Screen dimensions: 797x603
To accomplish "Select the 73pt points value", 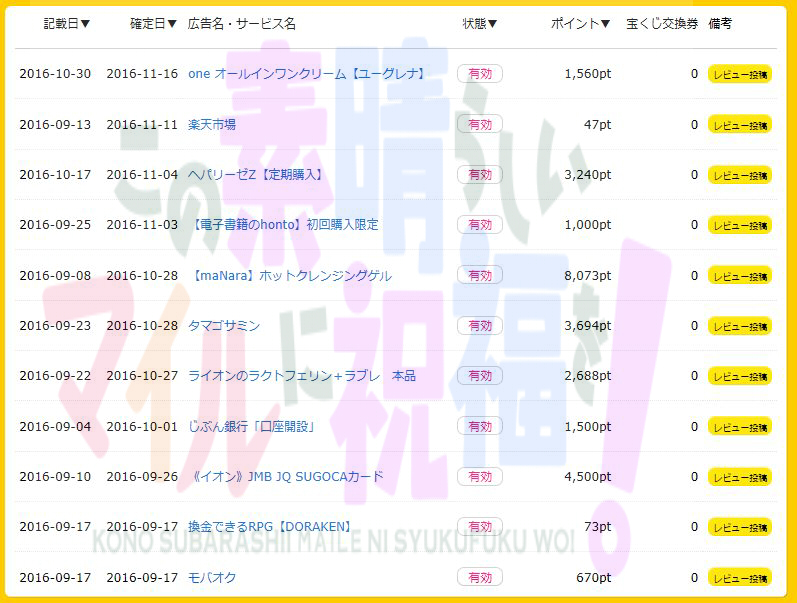I will click(597, 527).
